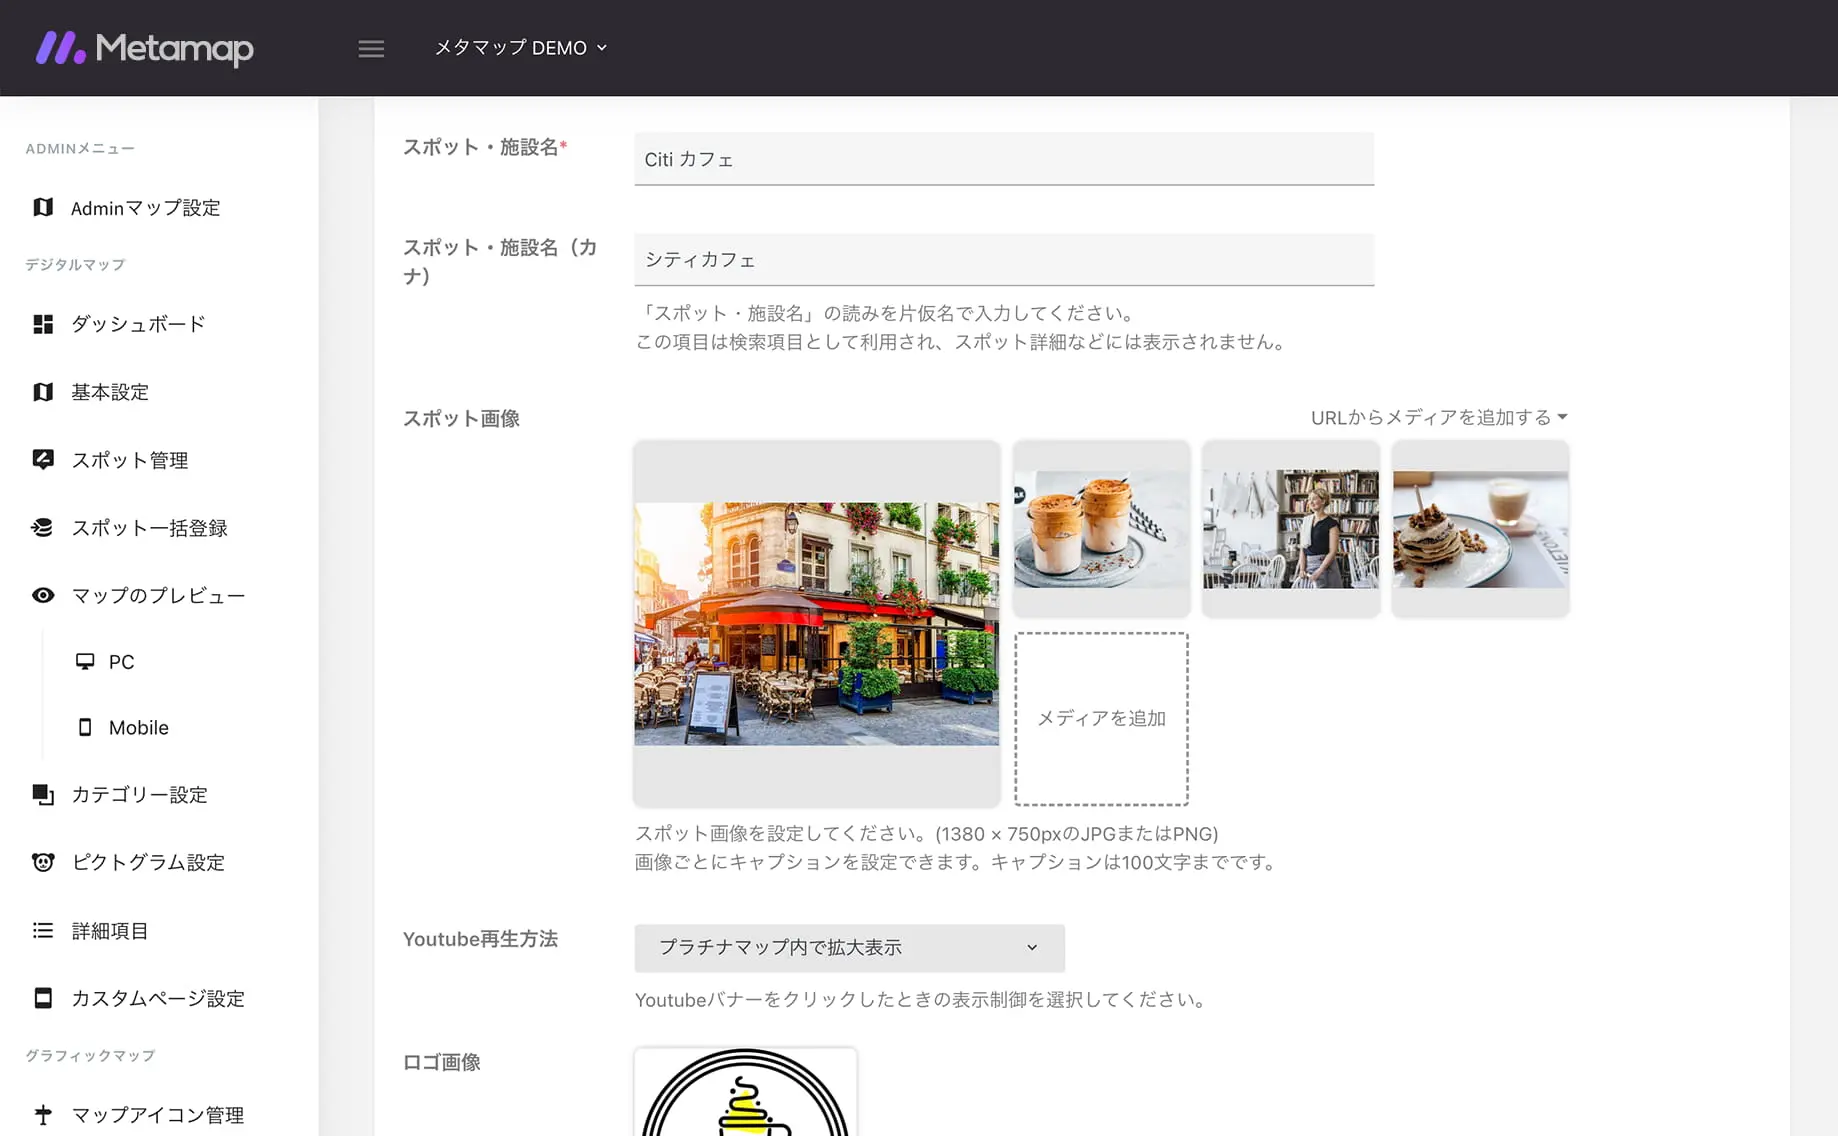Click the ダッシュボード grid icon

pyautogui.click(x=43, y=324)
